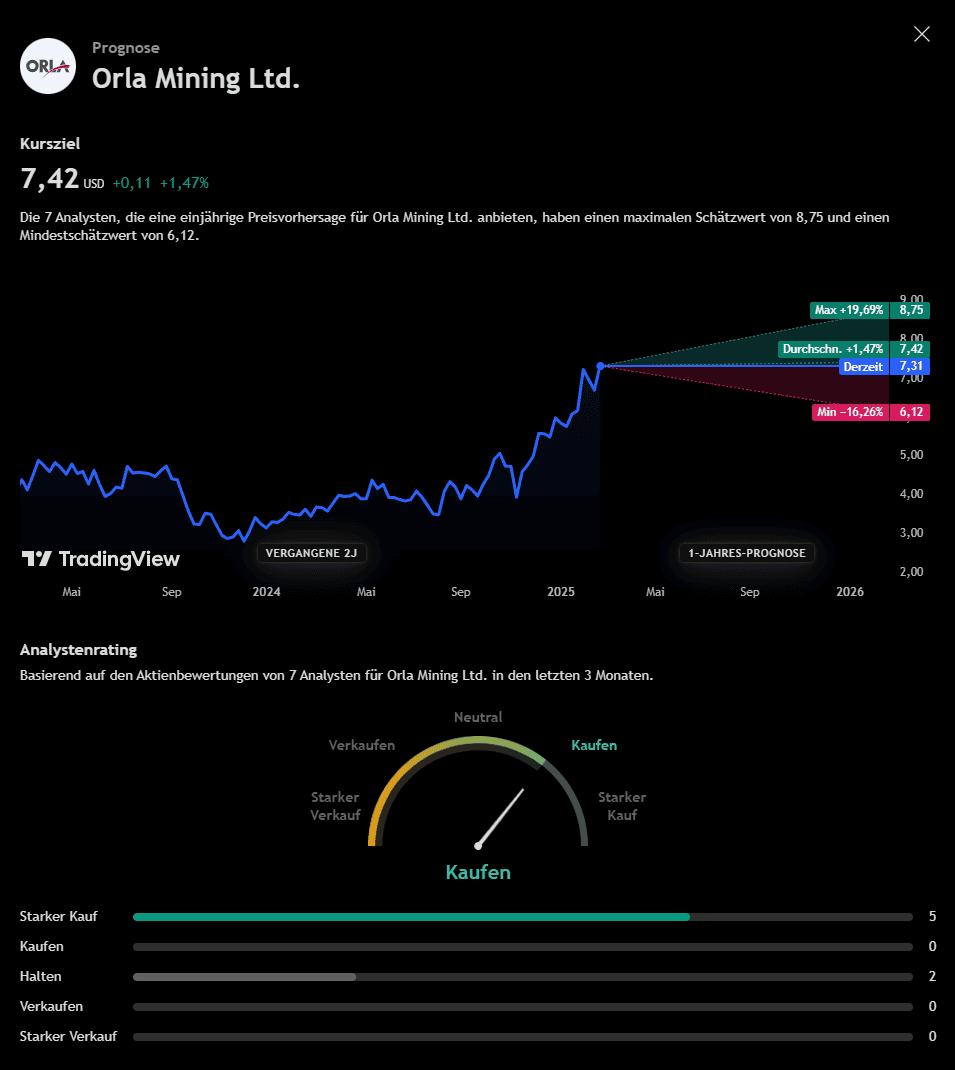Click the 2026 label on the time axis
955x1070 pixels.
pyautogui.click(x=850, y=592)
